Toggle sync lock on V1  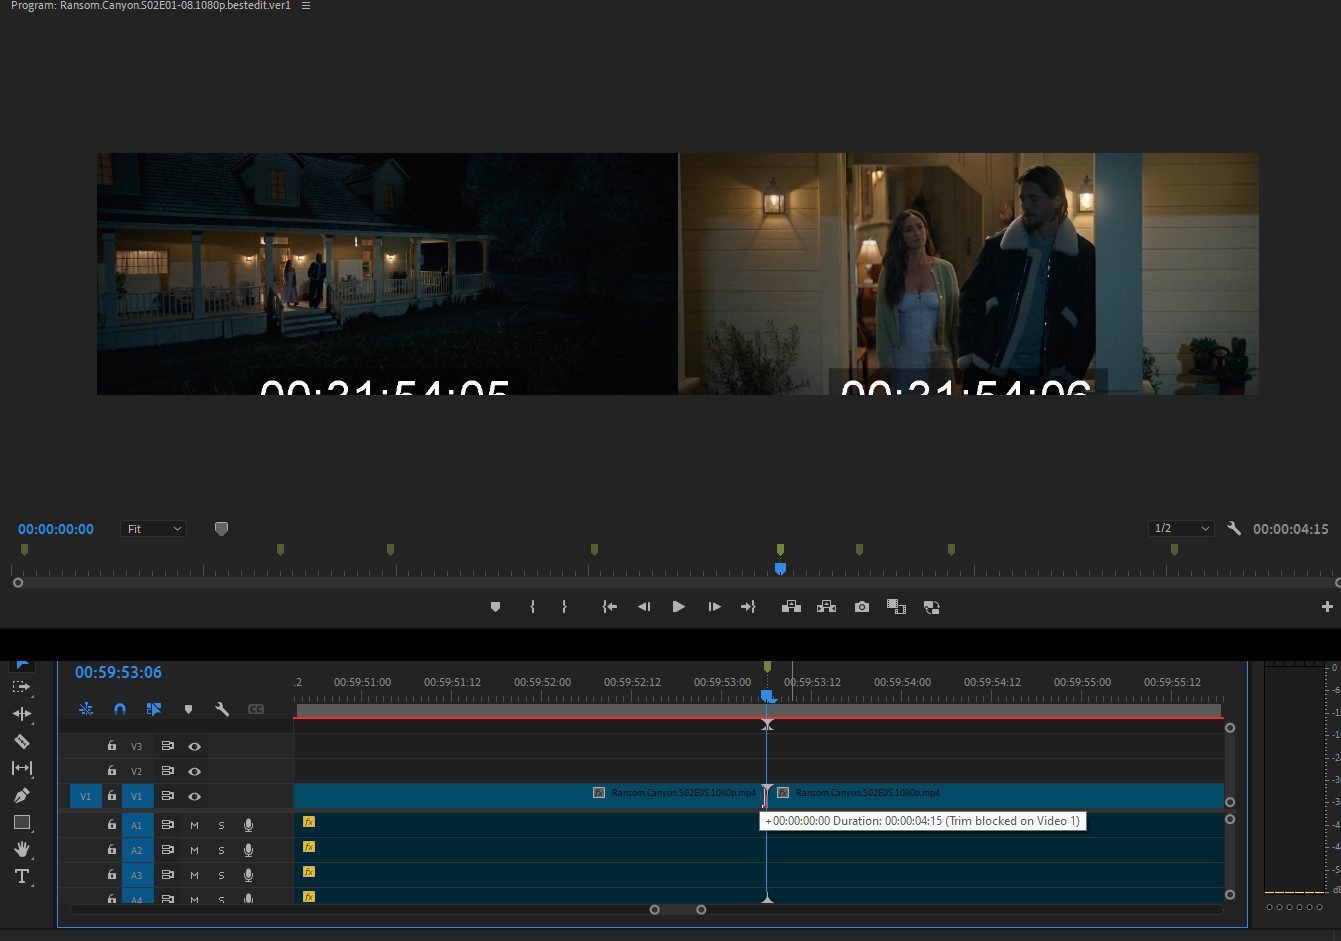[x=167, y=796]
